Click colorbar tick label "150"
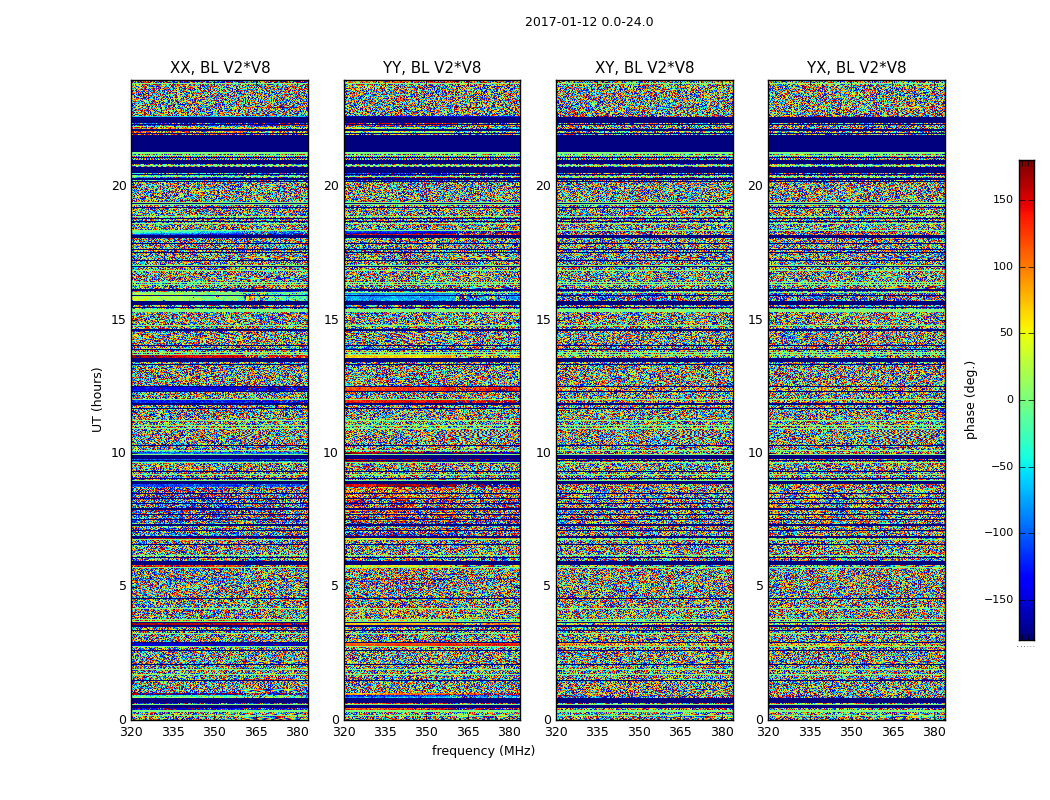Viewport: 1050px width, 800px height. click(1003, 199)
